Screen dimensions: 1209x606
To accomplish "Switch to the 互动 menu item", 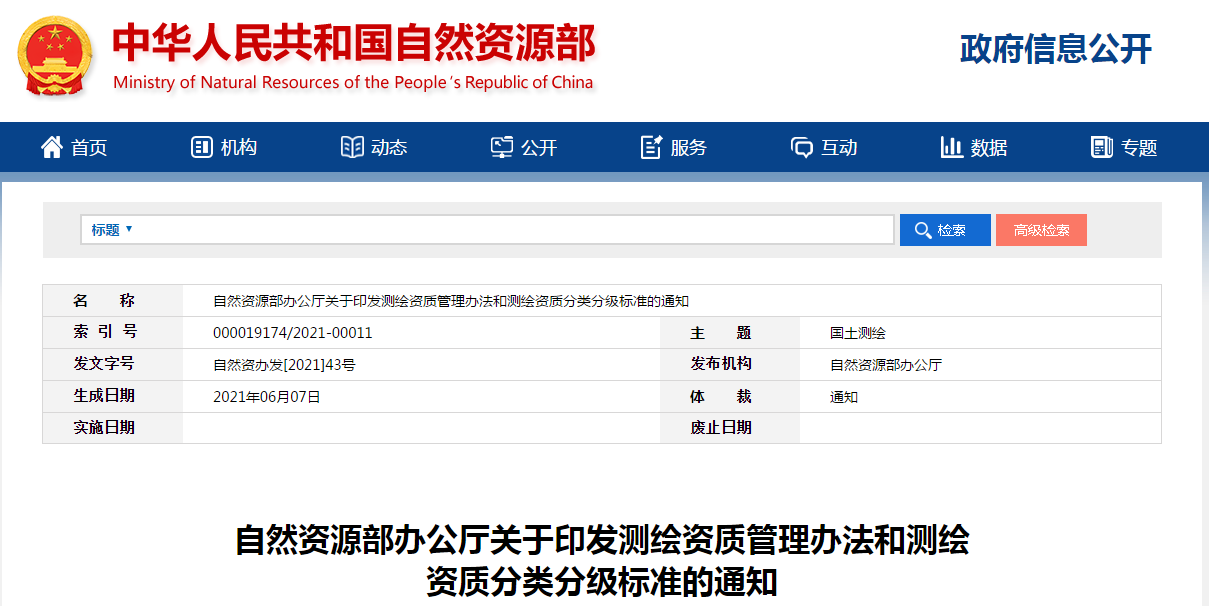I will click(822, 146).
